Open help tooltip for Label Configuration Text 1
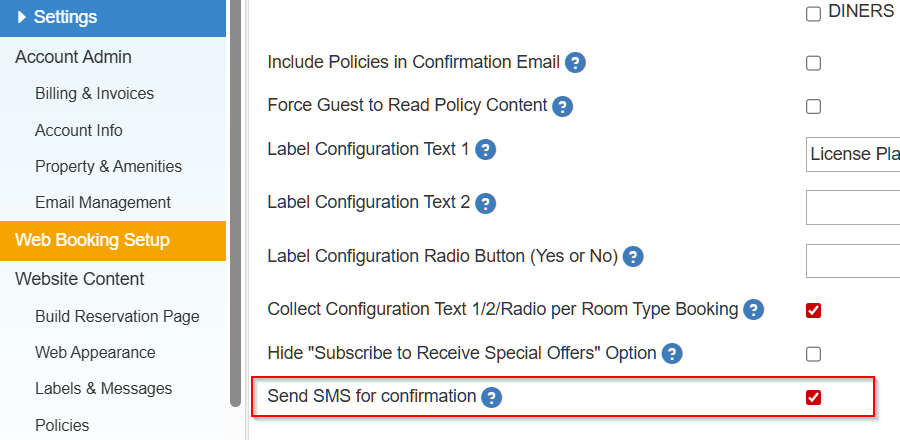 pyautogui.click(x=485, y=150)
